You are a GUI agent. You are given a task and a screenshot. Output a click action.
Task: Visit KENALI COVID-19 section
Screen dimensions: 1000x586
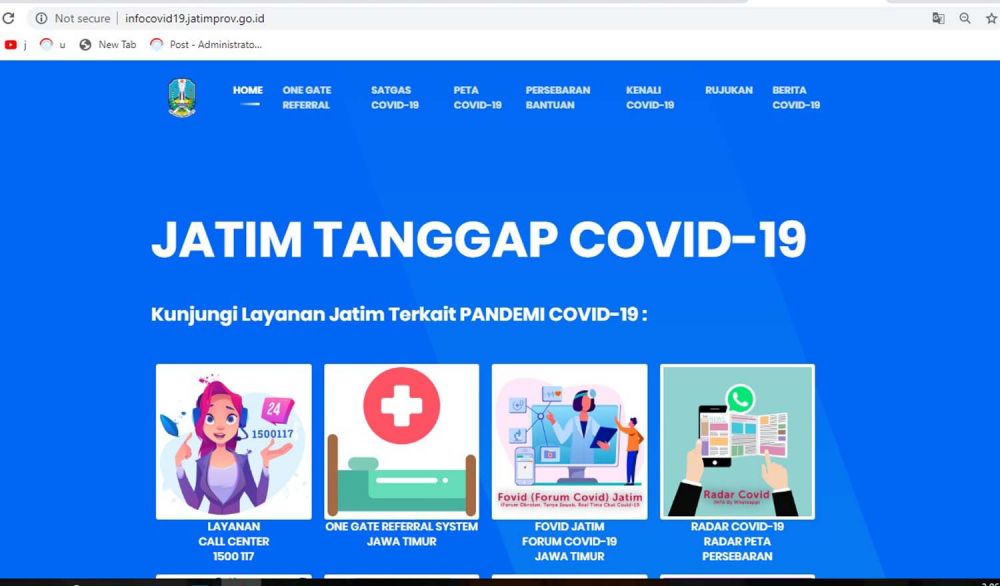point(648,97)
